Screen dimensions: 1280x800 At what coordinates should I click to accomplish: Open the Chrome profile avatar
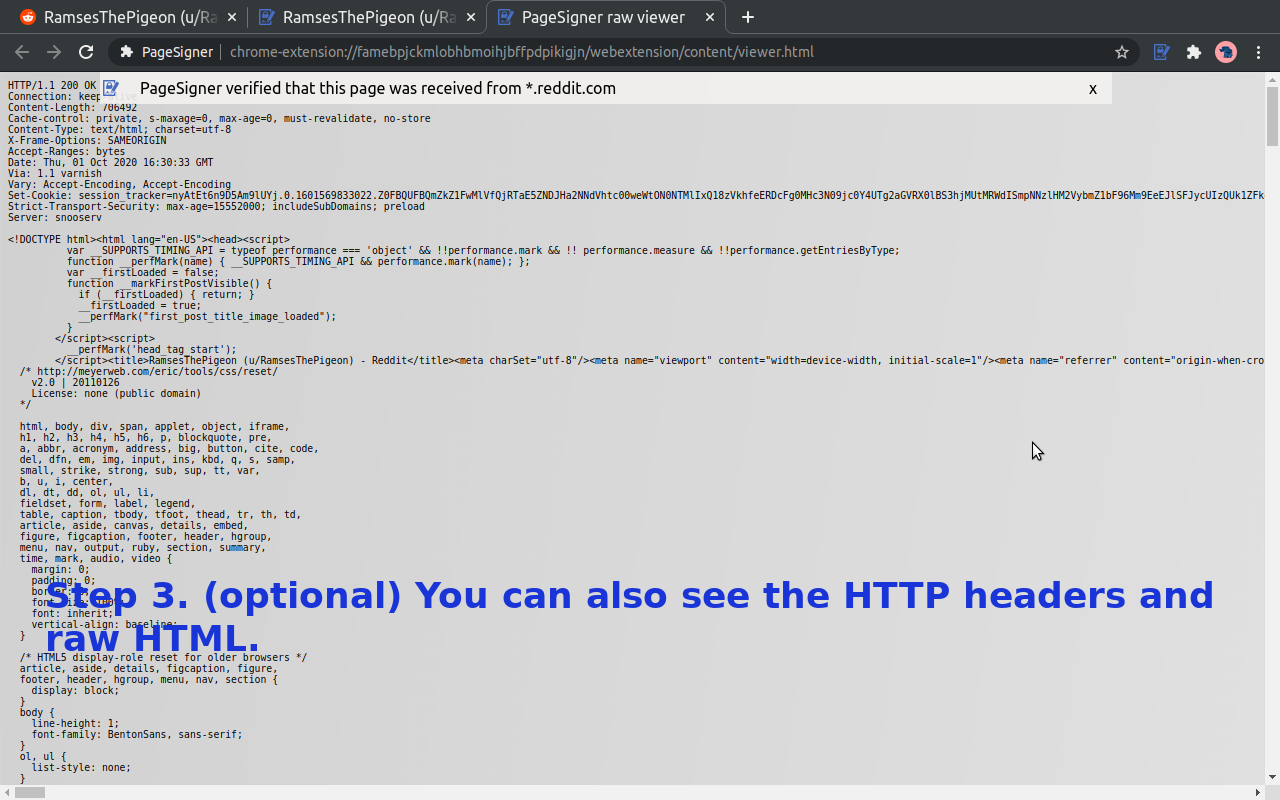(x=1226, y=52)
